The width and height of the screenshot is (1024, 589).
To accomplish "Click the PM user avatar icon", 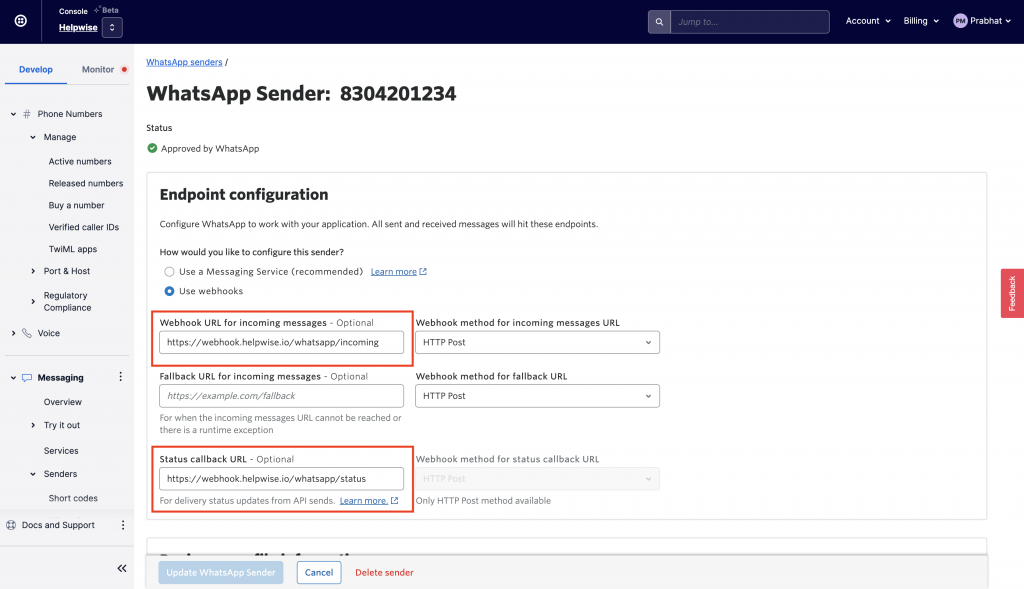I will pyautogui.click(x=960, y=21).
